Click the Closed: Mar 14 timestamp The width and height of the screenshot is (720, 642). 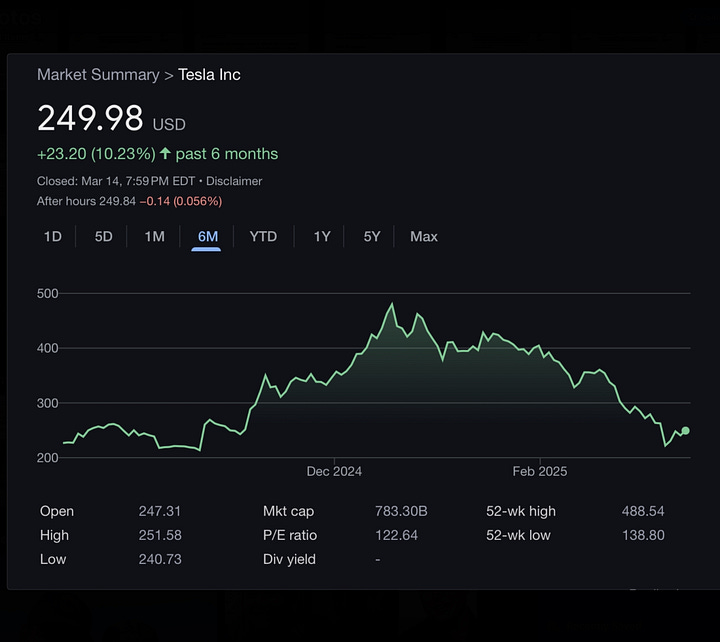pyautogui.click(x=116, y=181)
